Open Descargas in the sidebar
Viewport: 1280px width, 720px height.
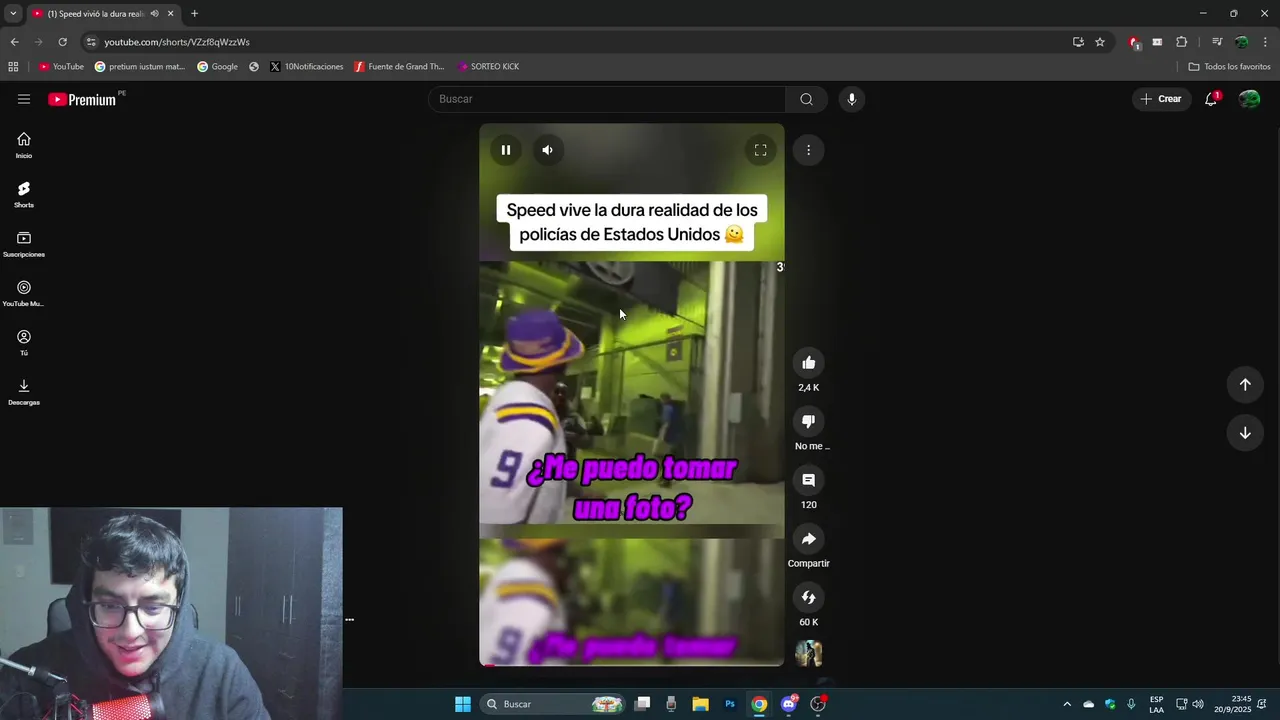(24, 392)
